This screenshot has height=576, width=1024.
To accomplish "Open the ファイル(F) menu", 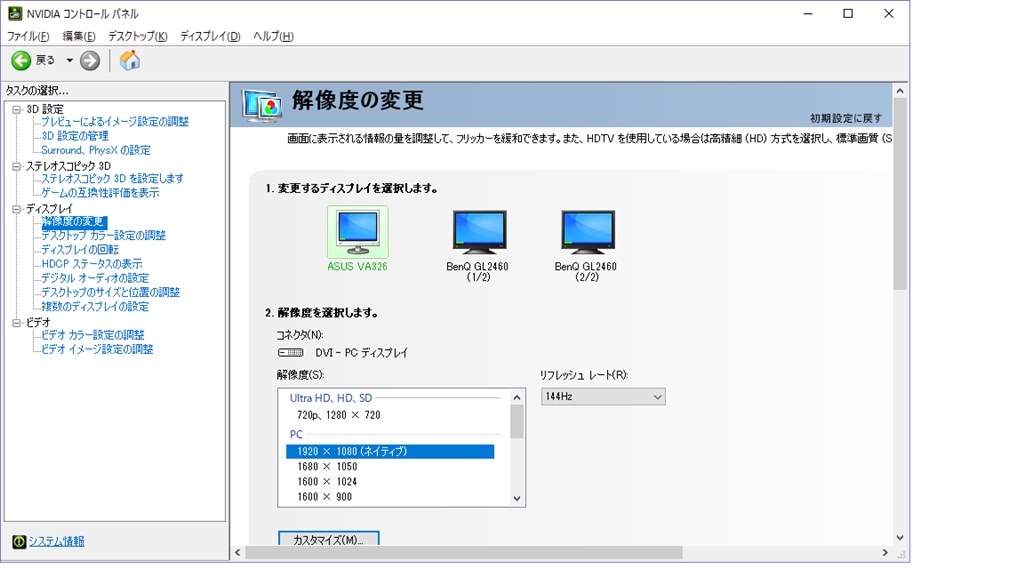I will coord(28,37).
